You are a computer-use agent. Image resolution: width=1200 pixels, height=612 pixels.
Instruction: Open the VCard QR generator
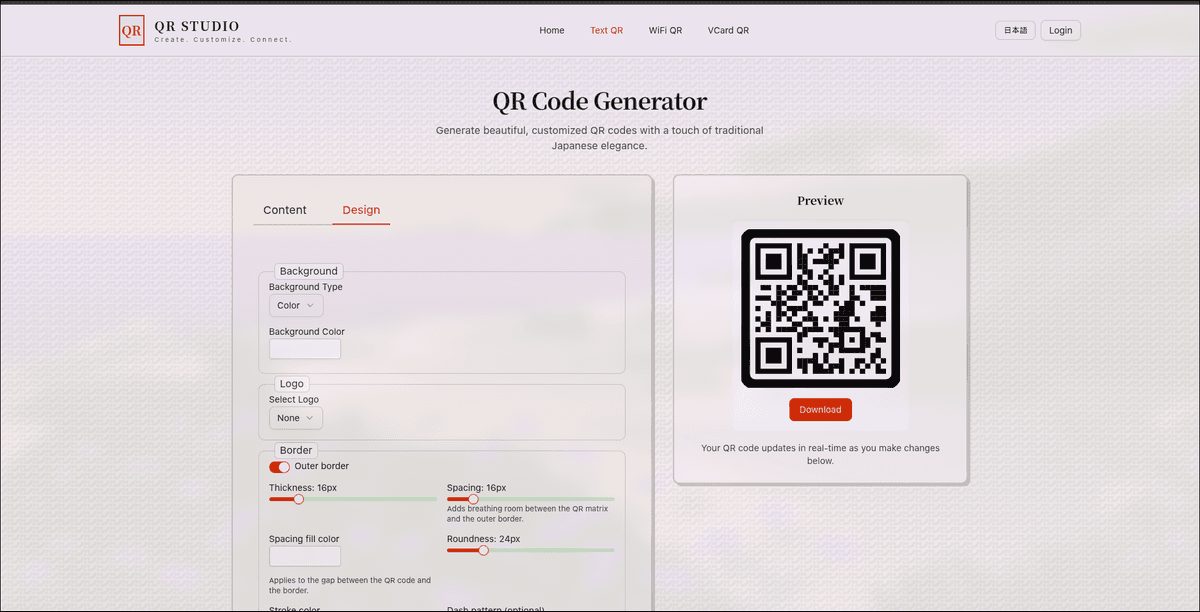coord(728,30)
